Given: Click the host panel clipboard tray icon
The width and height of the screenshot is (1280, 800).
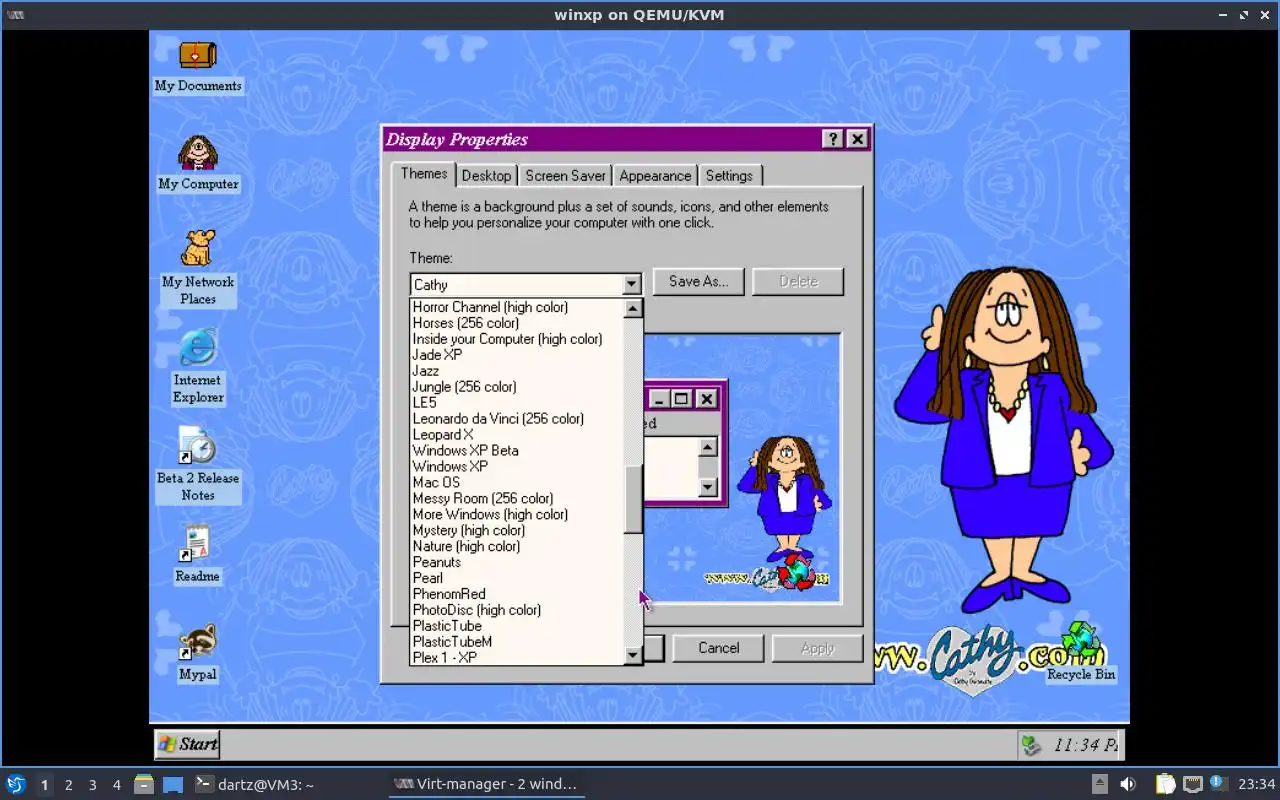Looking at the screenshot, I should pos(1166,784).
